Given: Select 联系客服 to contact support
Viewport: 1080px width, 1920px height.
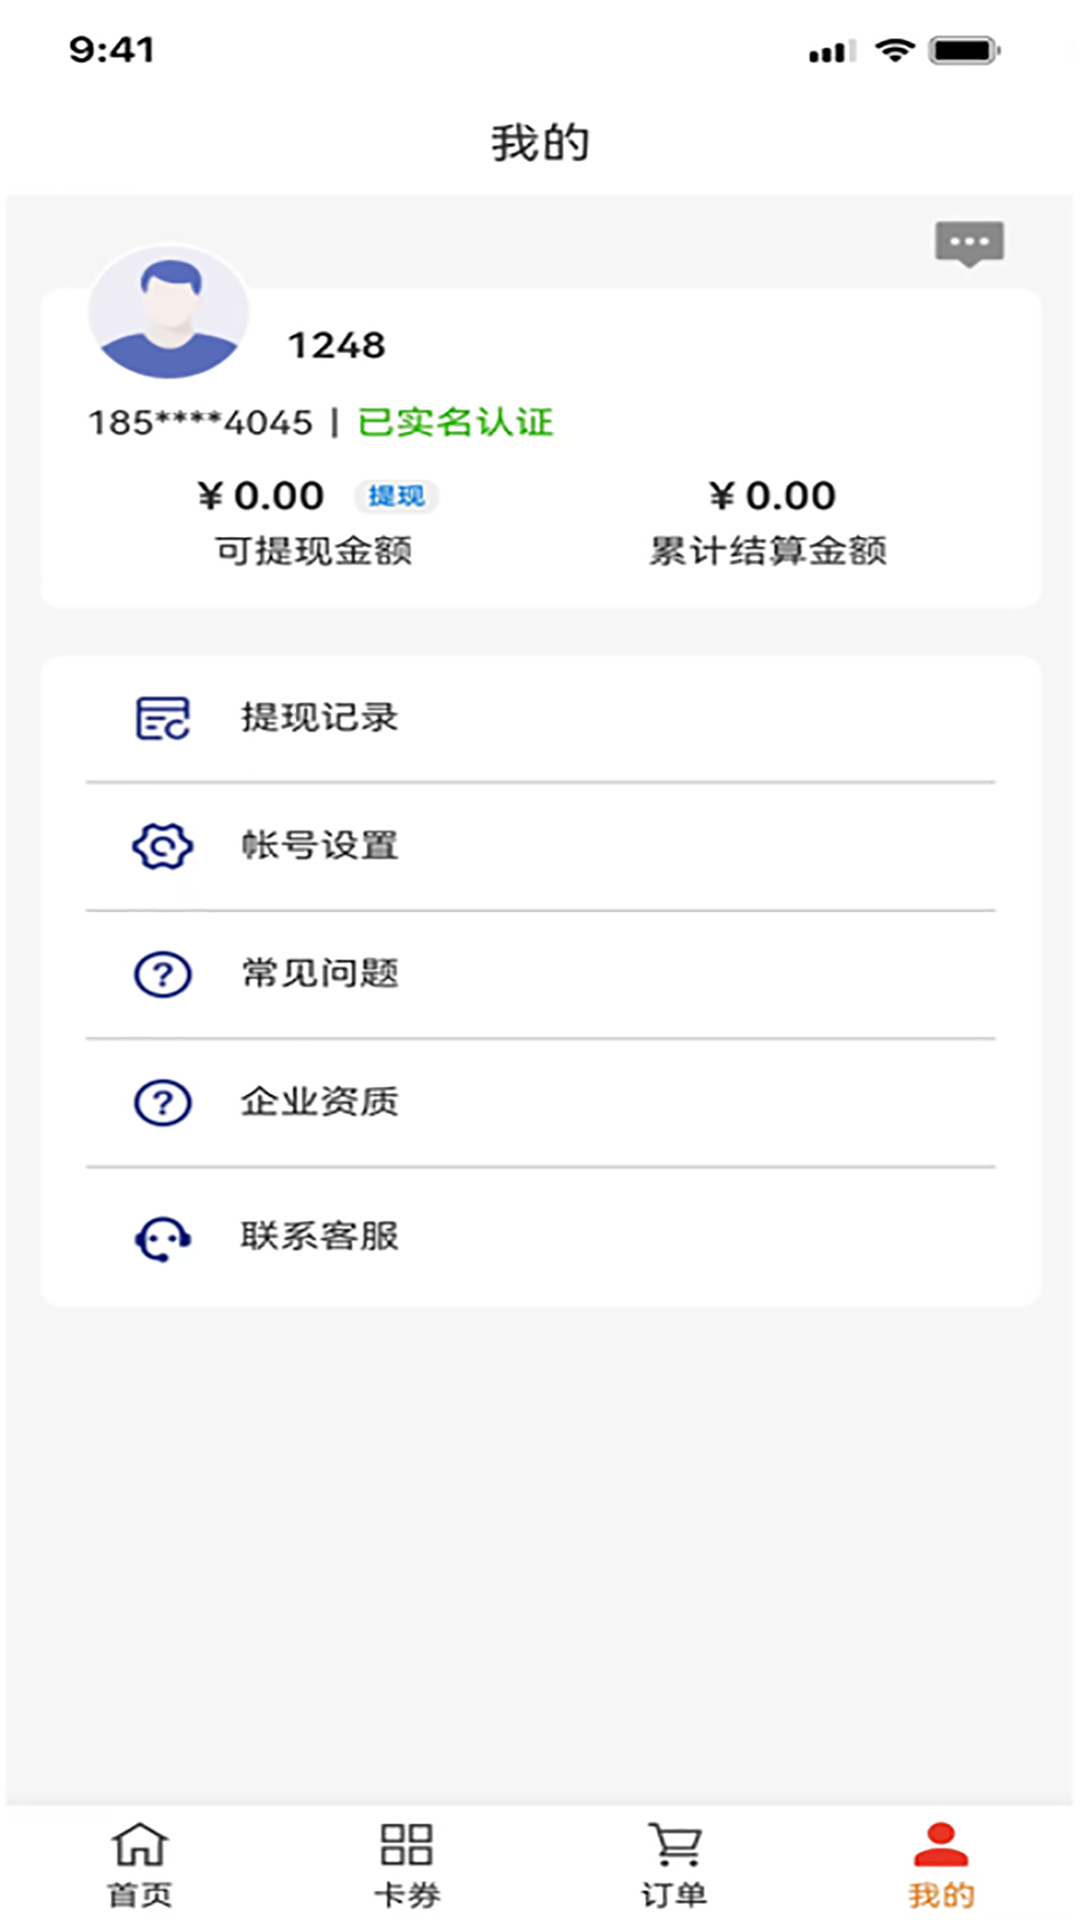Looking at the screenshot, I should pyautogui.click(x=320, y=1237).
